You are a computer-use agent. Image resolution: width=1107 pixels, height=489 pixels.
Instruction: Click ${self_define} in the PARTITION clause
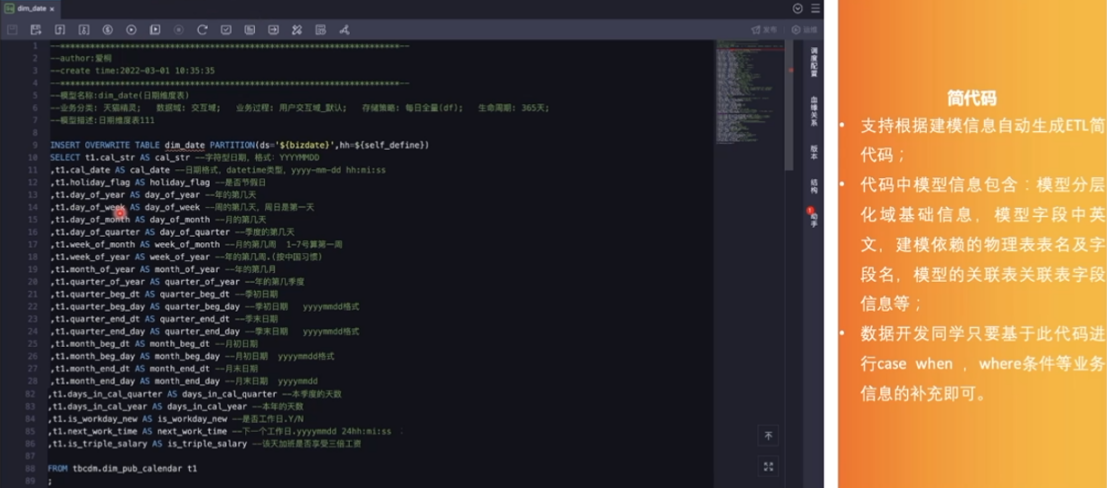[x=391, y=145]
